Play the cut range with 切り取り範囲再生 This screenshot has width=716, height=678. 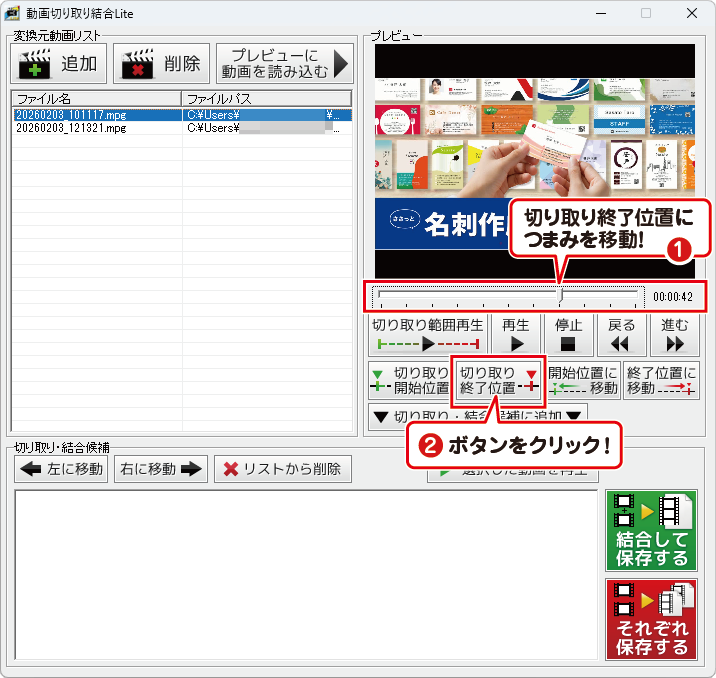point(428,335)
